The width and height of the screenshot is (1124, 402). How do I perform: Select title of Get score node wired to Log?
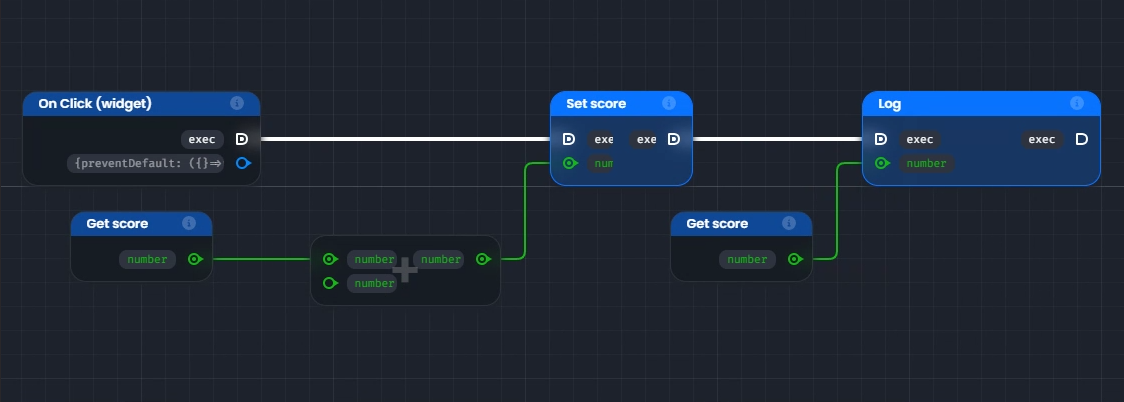point(717,223)
